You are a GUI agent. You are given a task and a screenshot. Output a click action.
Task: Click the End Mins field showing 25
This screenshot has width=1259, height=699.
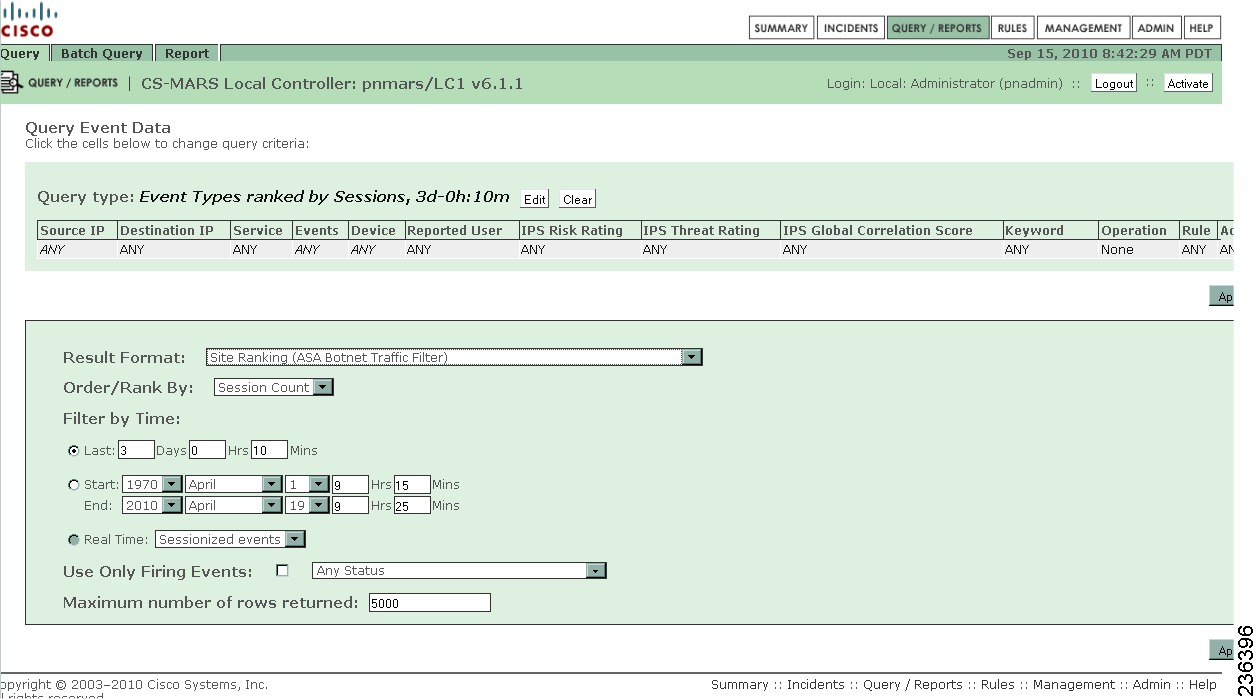pyautogui.click(x=412, y=506)
